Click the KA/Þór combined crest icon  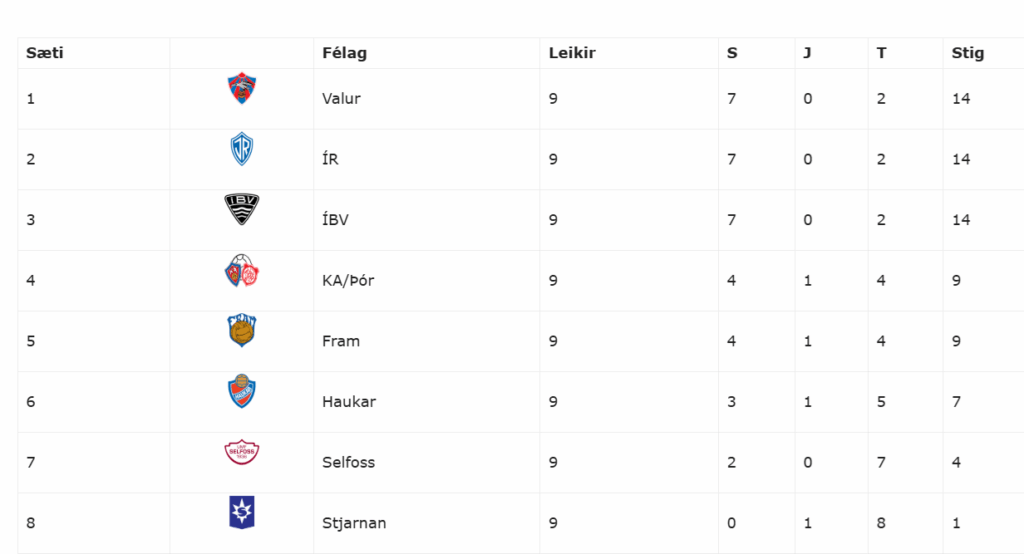pos(242,271)
